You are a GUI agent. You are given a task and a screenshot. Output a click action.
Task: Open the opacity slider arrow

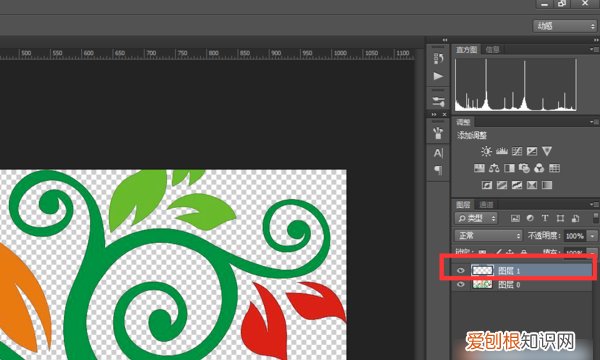tap(593, 236)
